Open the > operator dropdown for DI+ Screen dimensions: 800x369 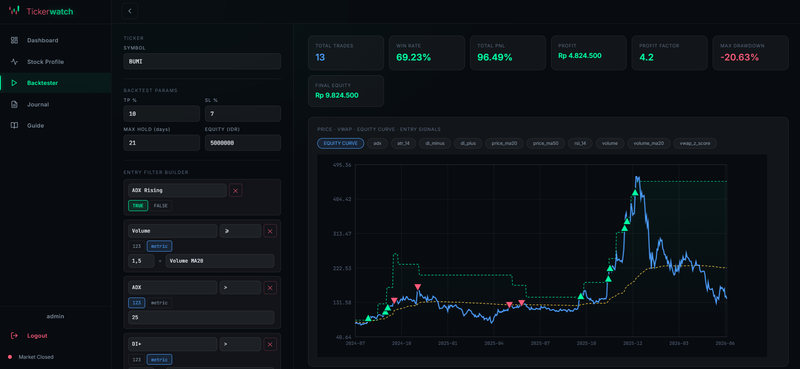coord(240,344)
